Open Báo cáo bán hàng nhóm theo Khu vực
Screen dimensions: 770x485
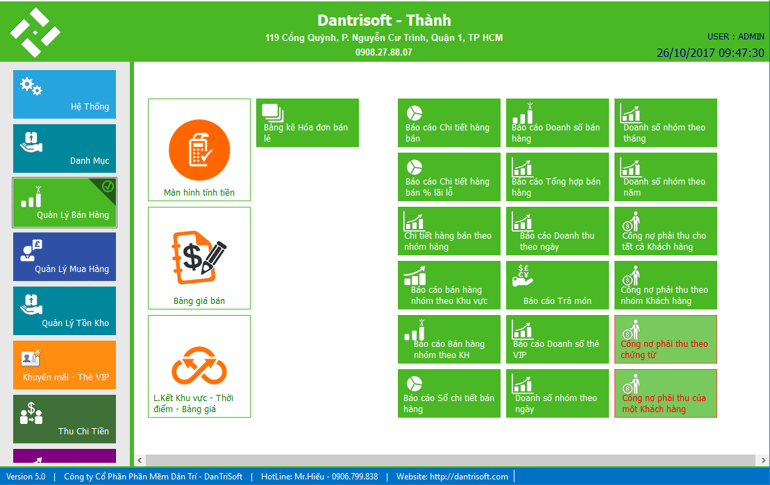click(449, 285)
